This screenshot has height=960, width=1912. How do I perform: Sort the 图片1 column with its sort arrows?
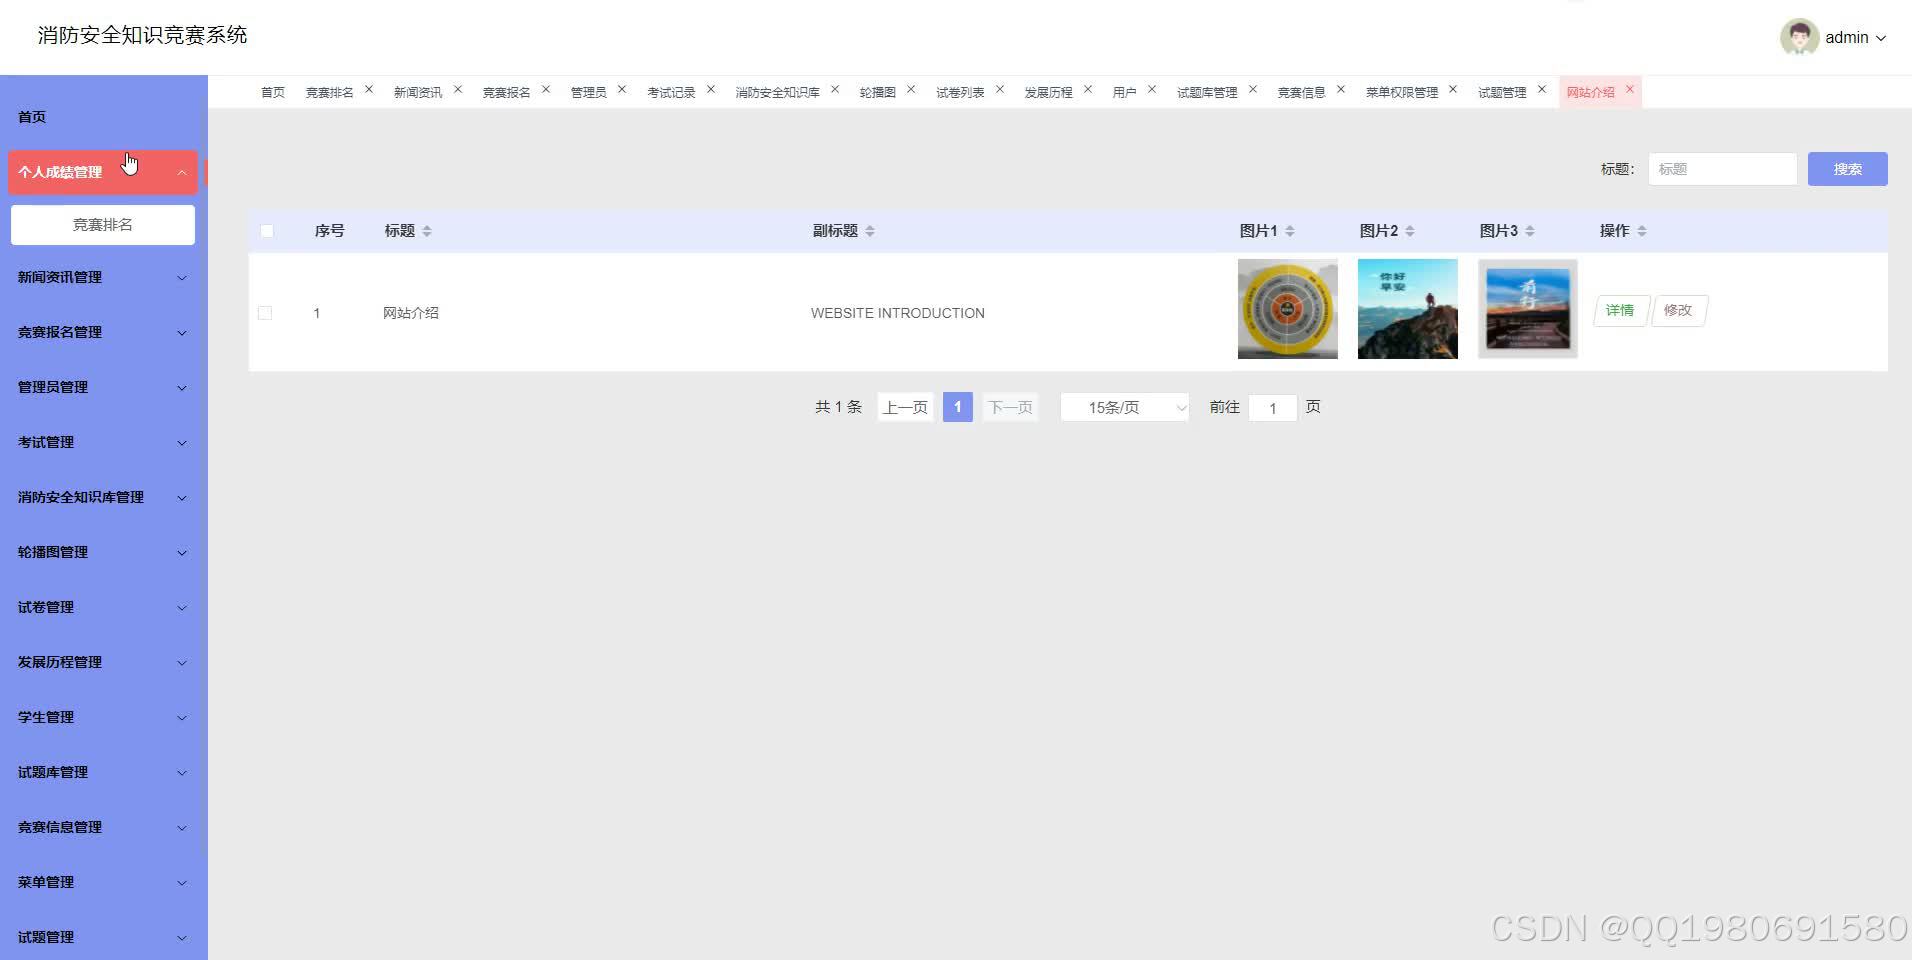[1290, 230]
